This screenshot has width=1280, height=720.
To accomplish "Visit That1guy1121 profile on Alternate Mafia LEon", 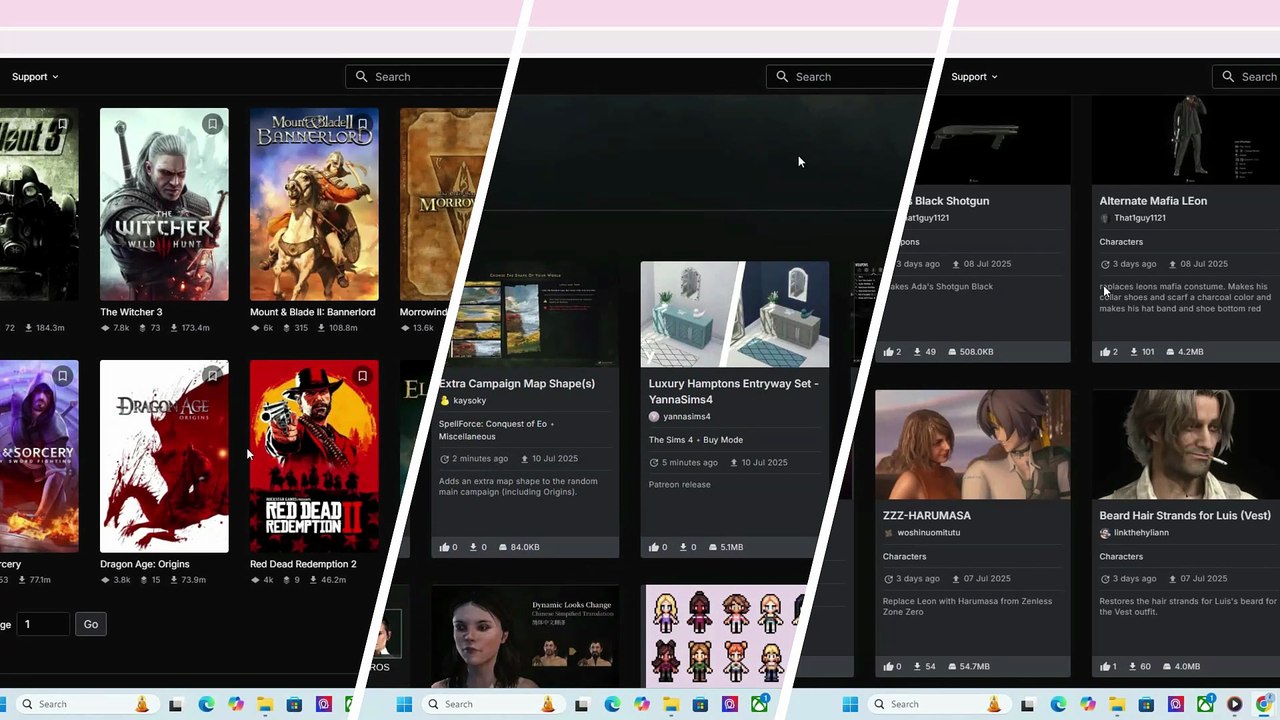I will tap(1140, 218).
